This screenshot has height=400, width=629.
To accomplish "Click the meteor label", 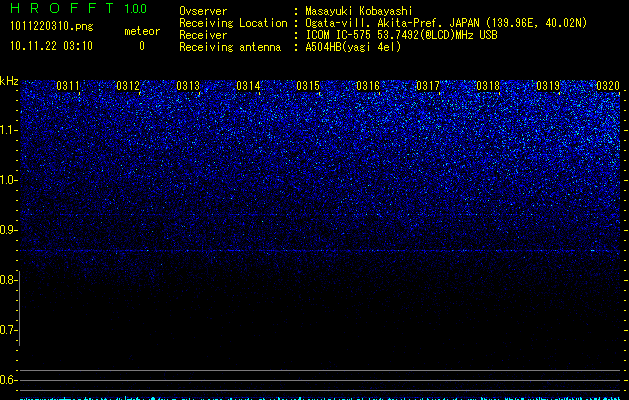I will (142, 31).
